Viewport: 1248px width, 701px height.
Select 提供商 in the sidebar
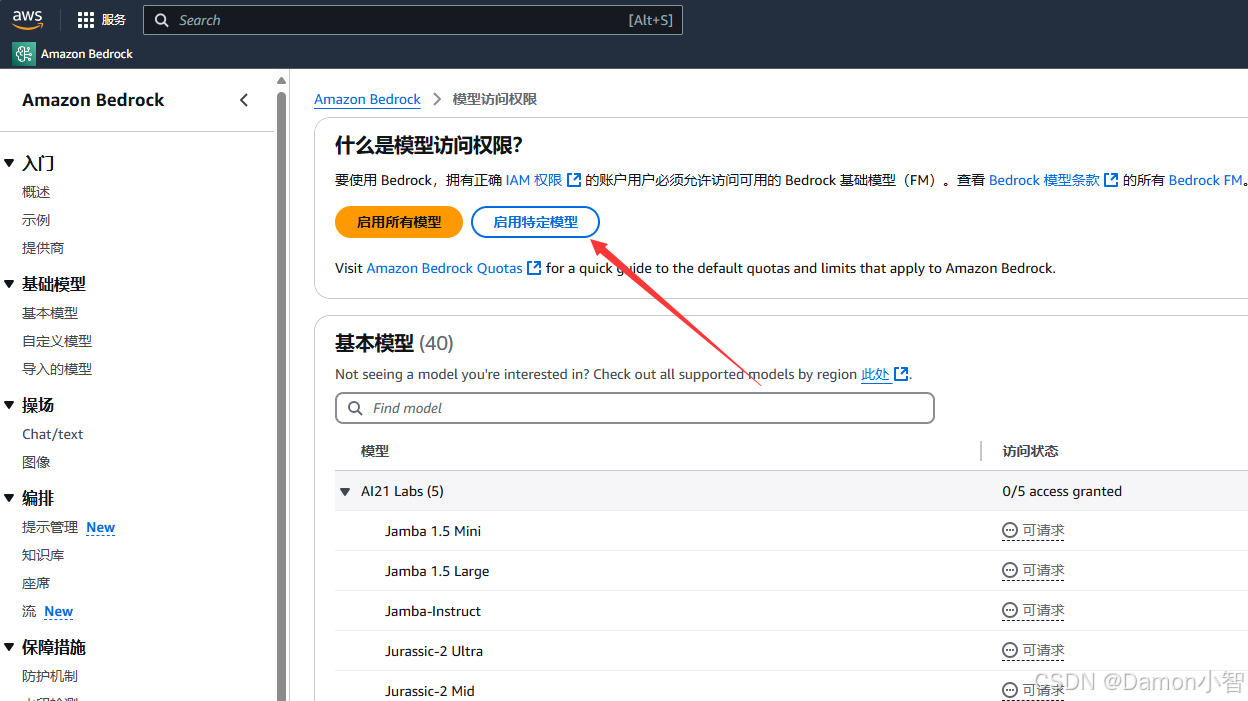pos(43,248)
